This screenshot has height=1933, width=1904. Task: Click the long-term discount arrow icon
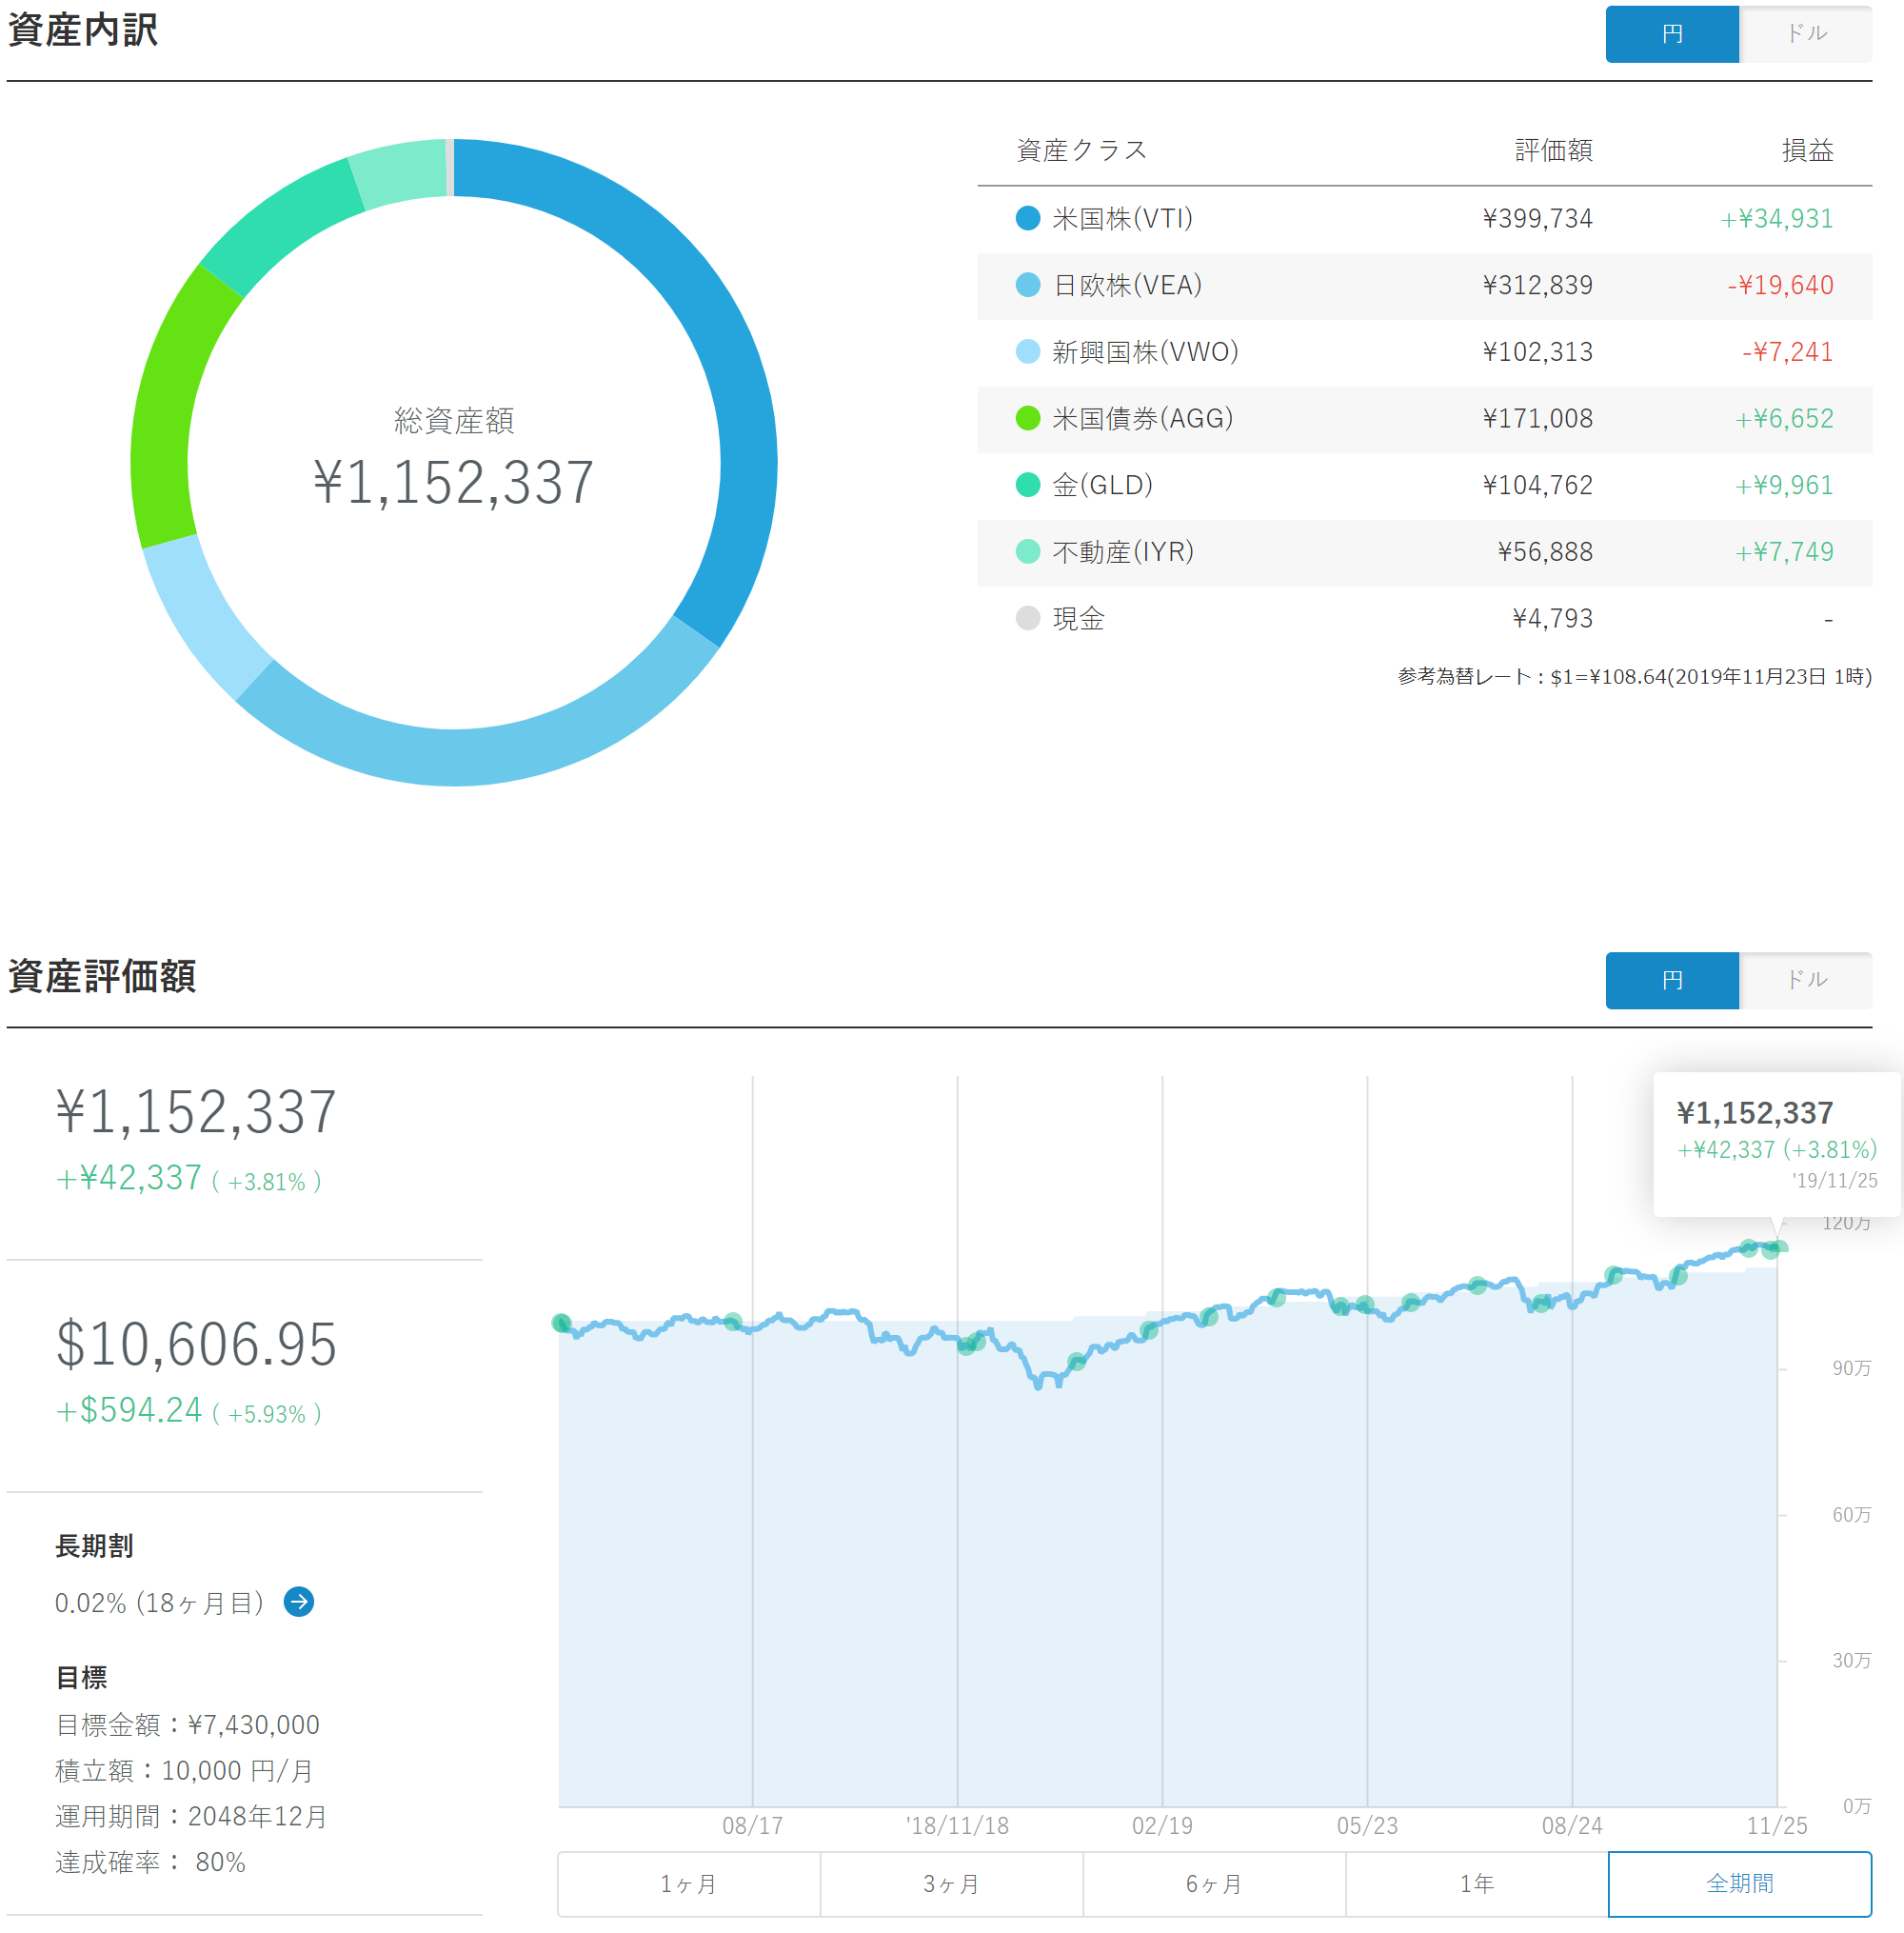[298, 1601]
